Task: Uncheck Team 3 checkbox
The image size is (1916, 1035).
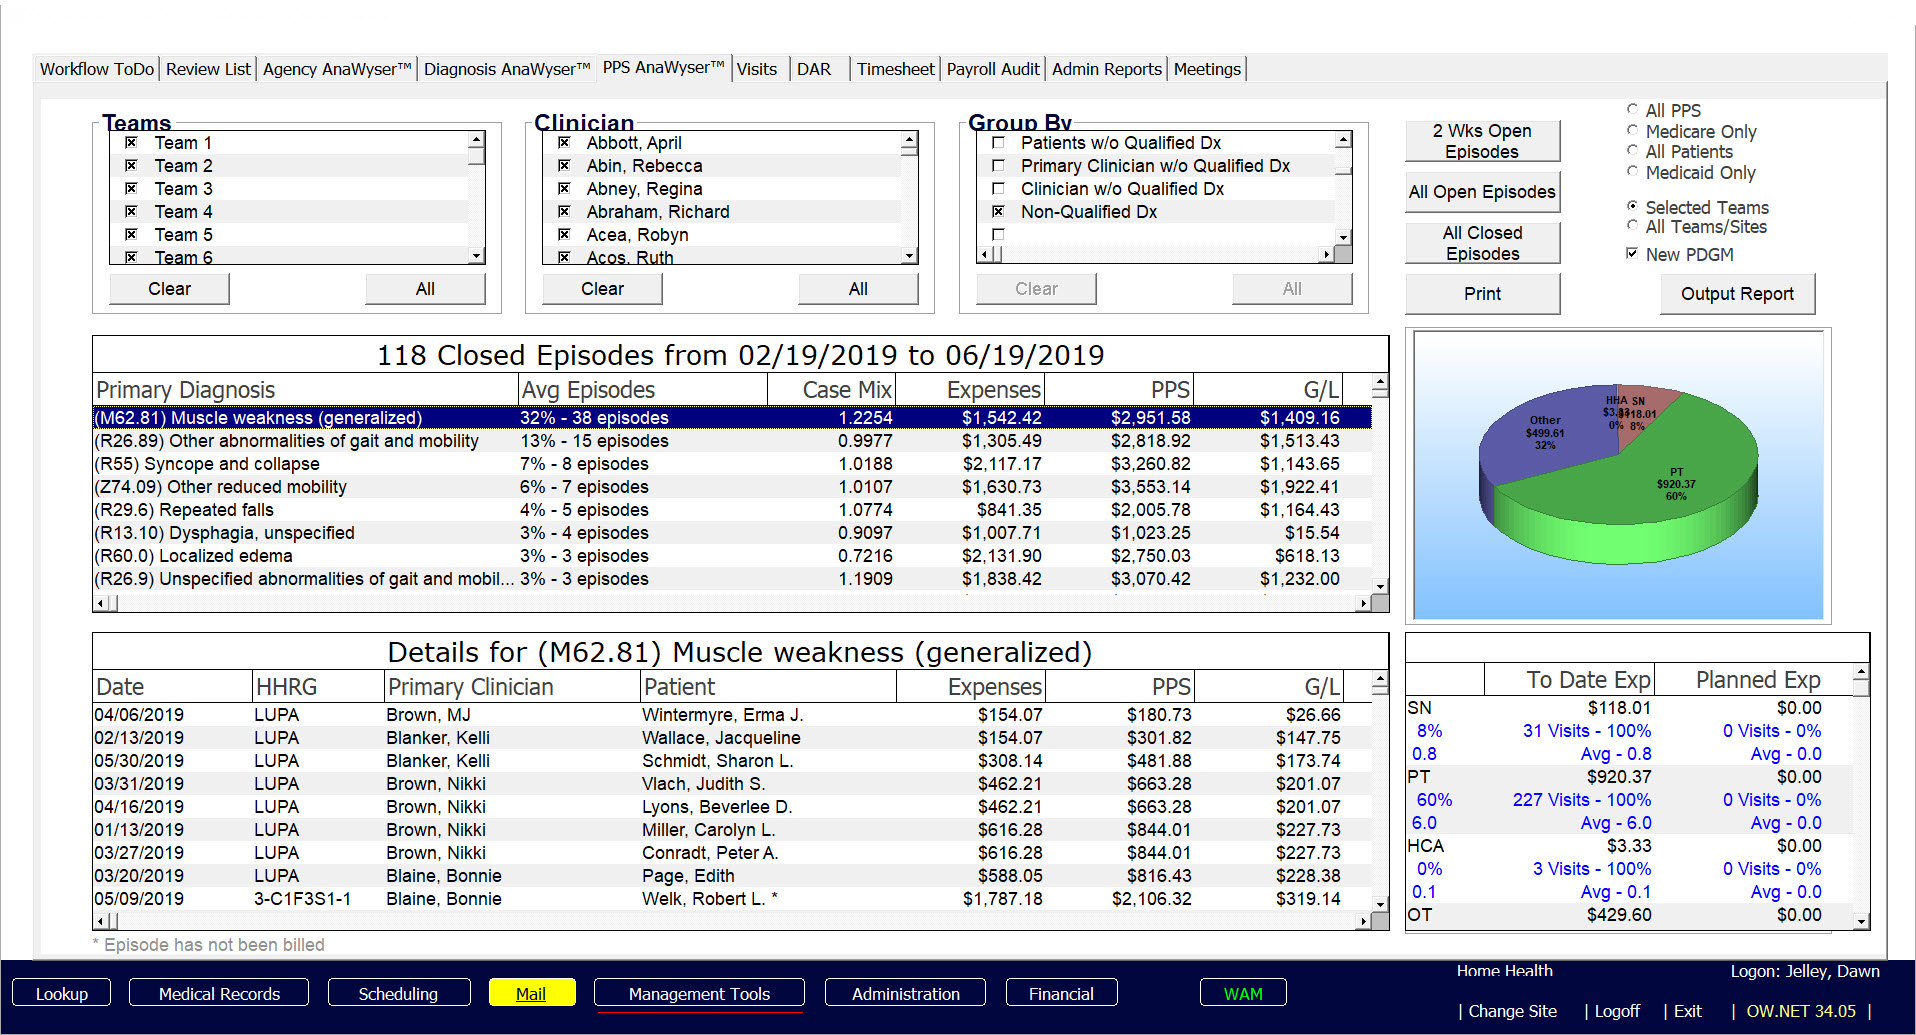Action: tap(131, 189)
